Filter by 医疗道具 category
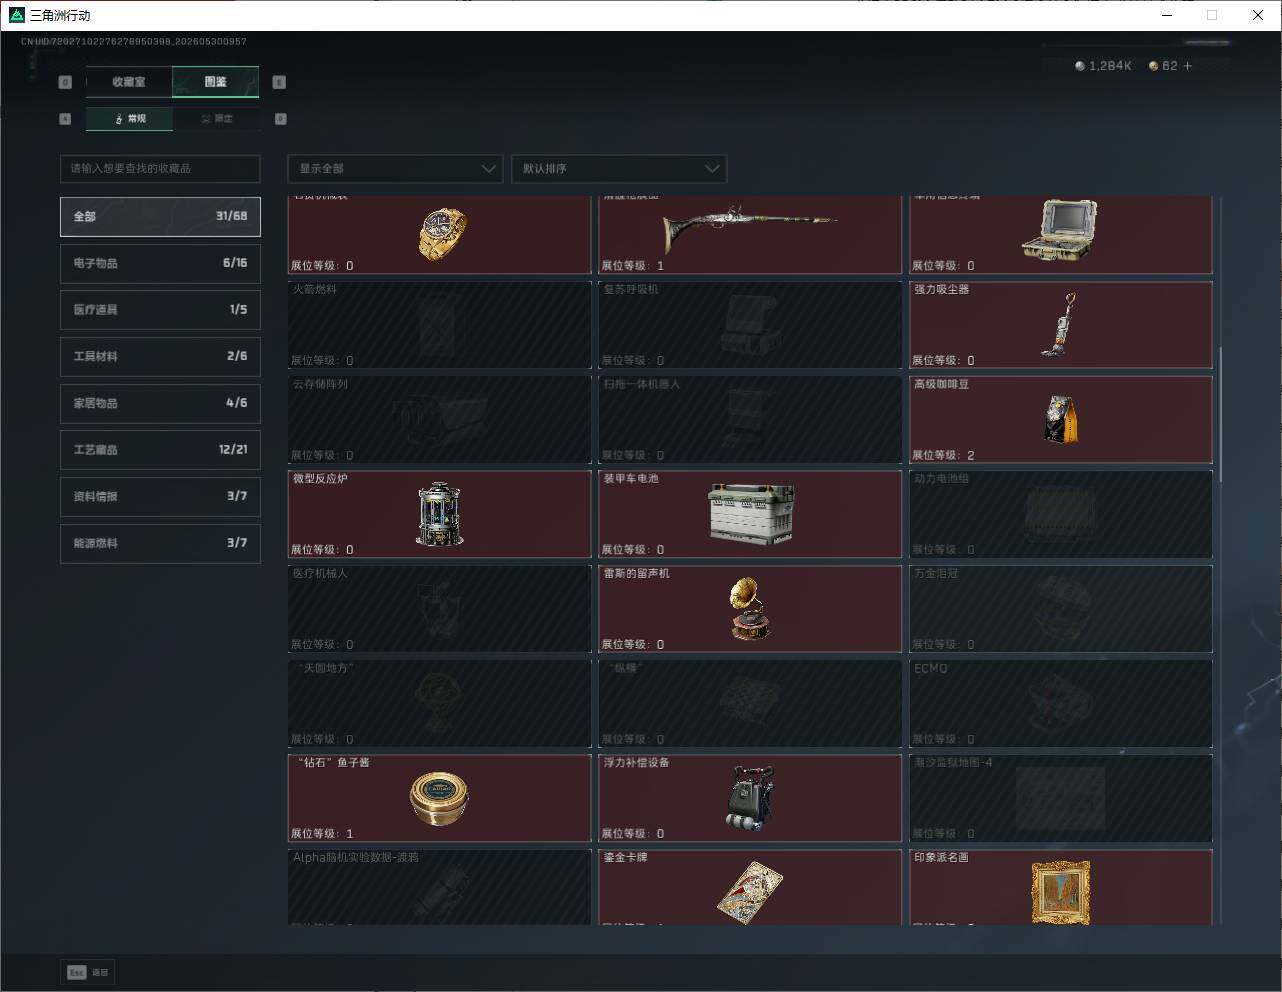 tap(160, 310)
